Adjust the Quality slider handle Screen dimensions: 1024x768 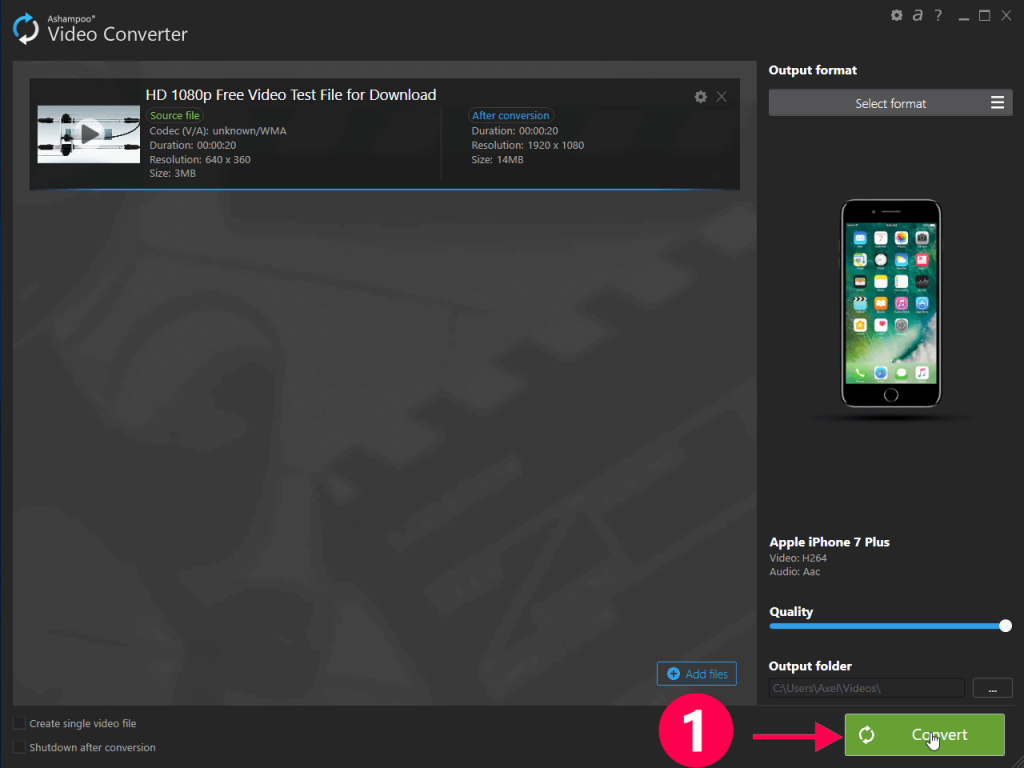pyautogui.click(x=1006, y=626)
